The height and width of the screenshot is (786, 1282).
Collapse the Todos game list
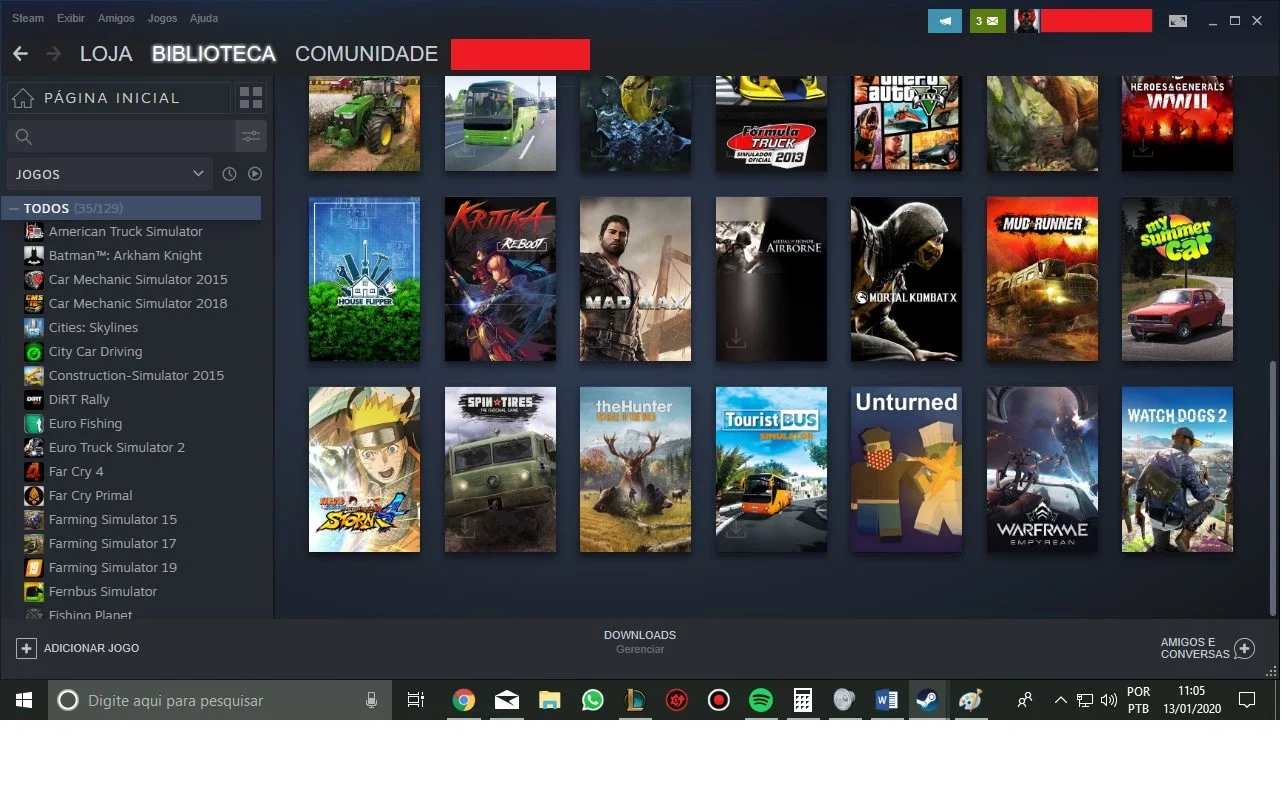point(14,208)
